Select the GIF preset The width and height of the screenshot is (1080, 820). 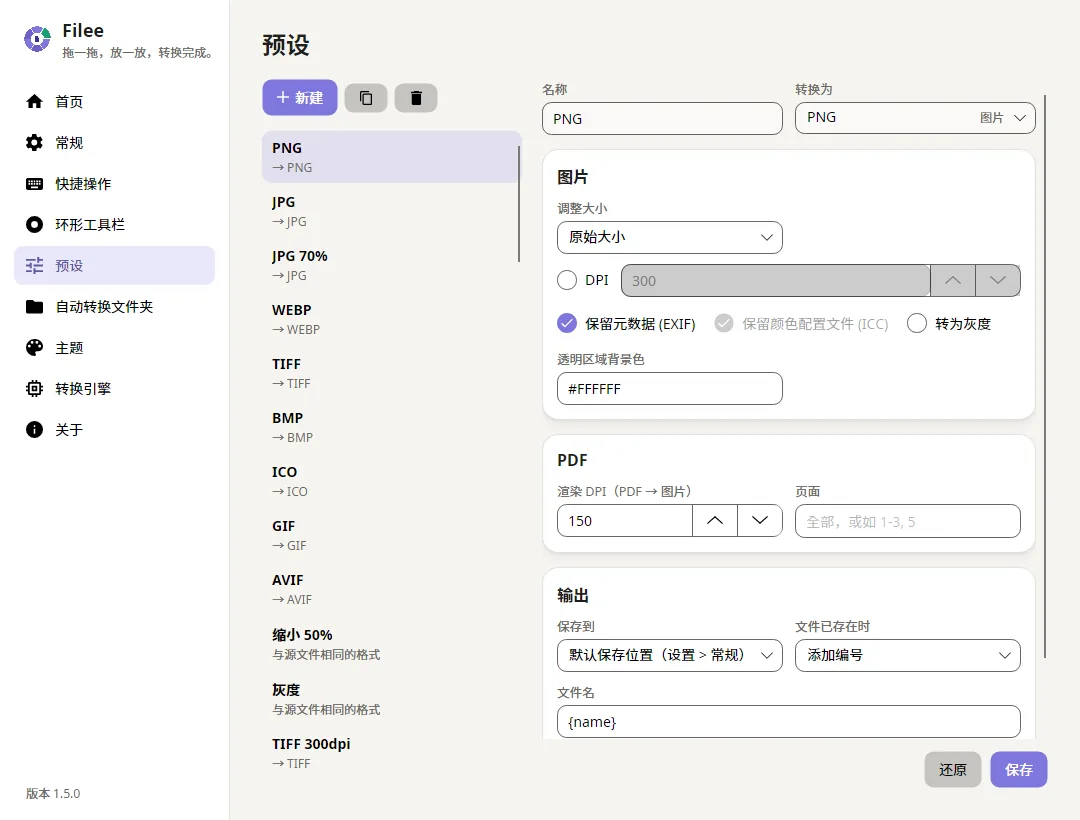click(x=390, y=535)
